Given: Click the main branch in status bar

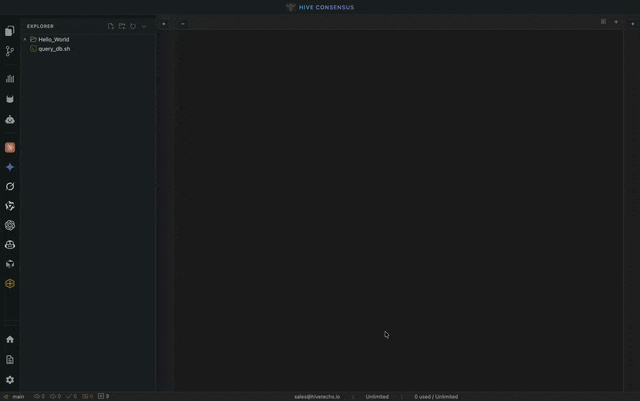Looking at the screenshot, I should click(17, 396).
